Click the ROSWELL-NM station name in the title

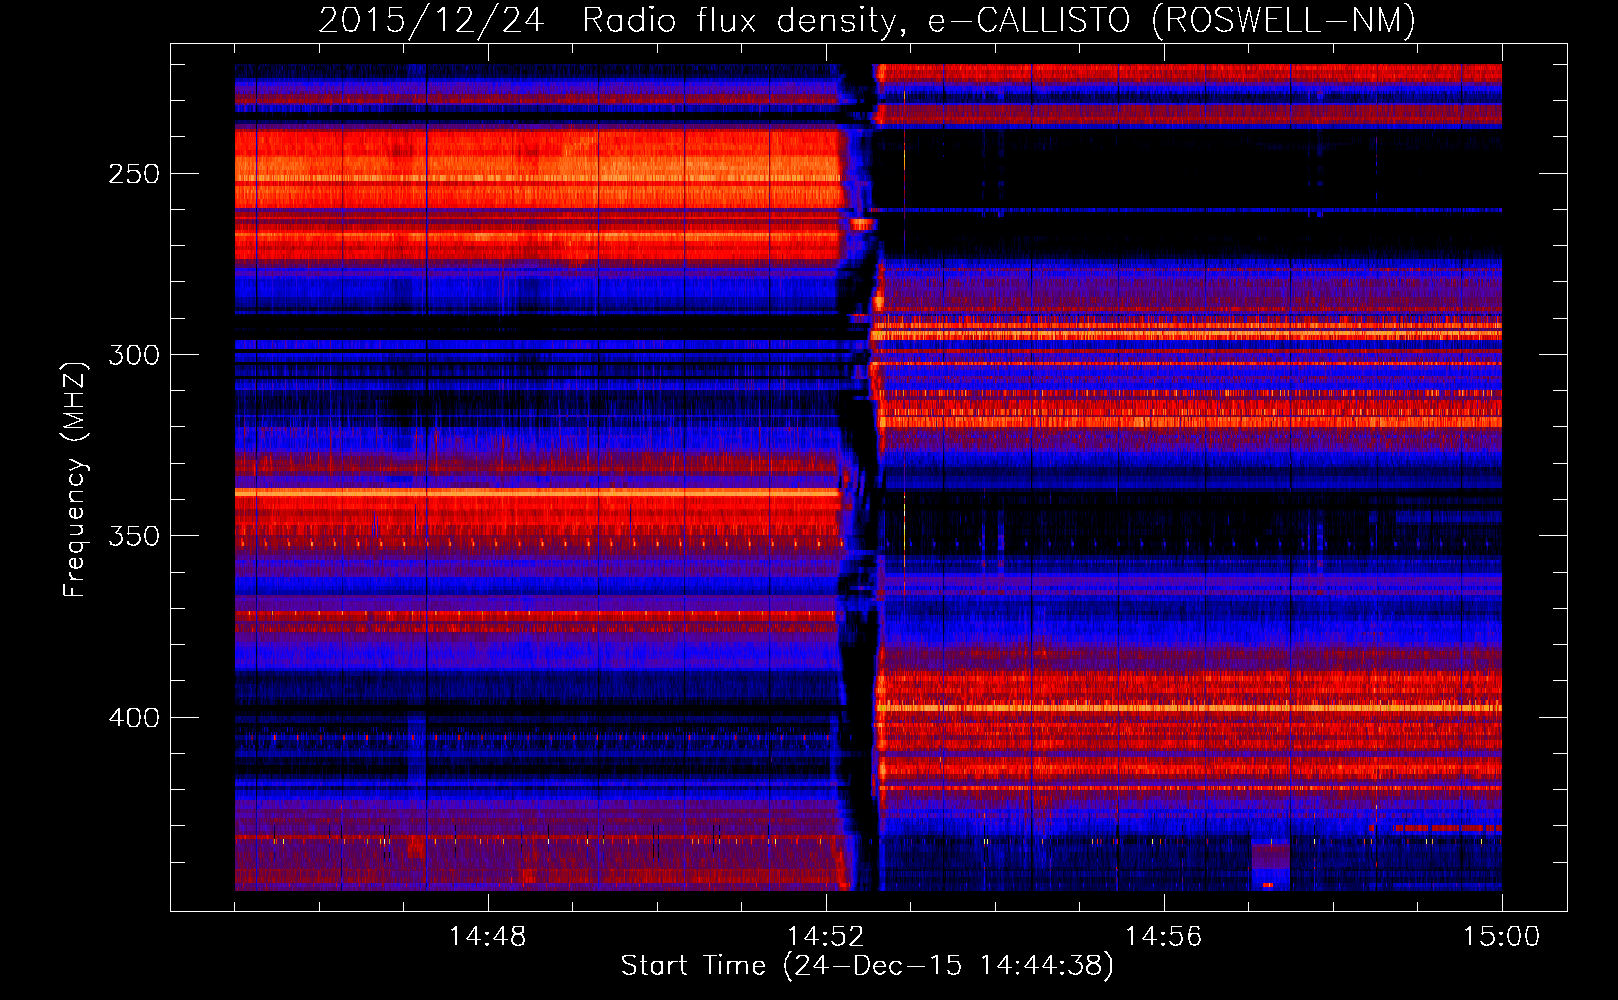click(x=1283, y=20)
